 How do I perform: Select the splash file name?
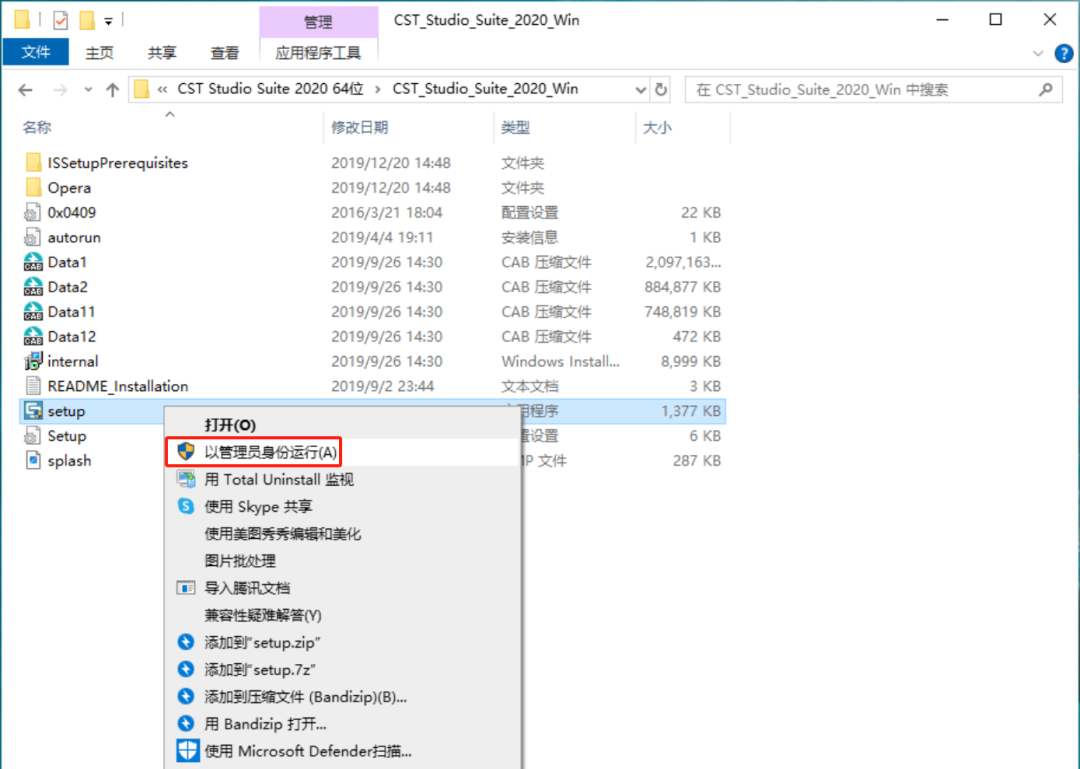coord(69,460)
